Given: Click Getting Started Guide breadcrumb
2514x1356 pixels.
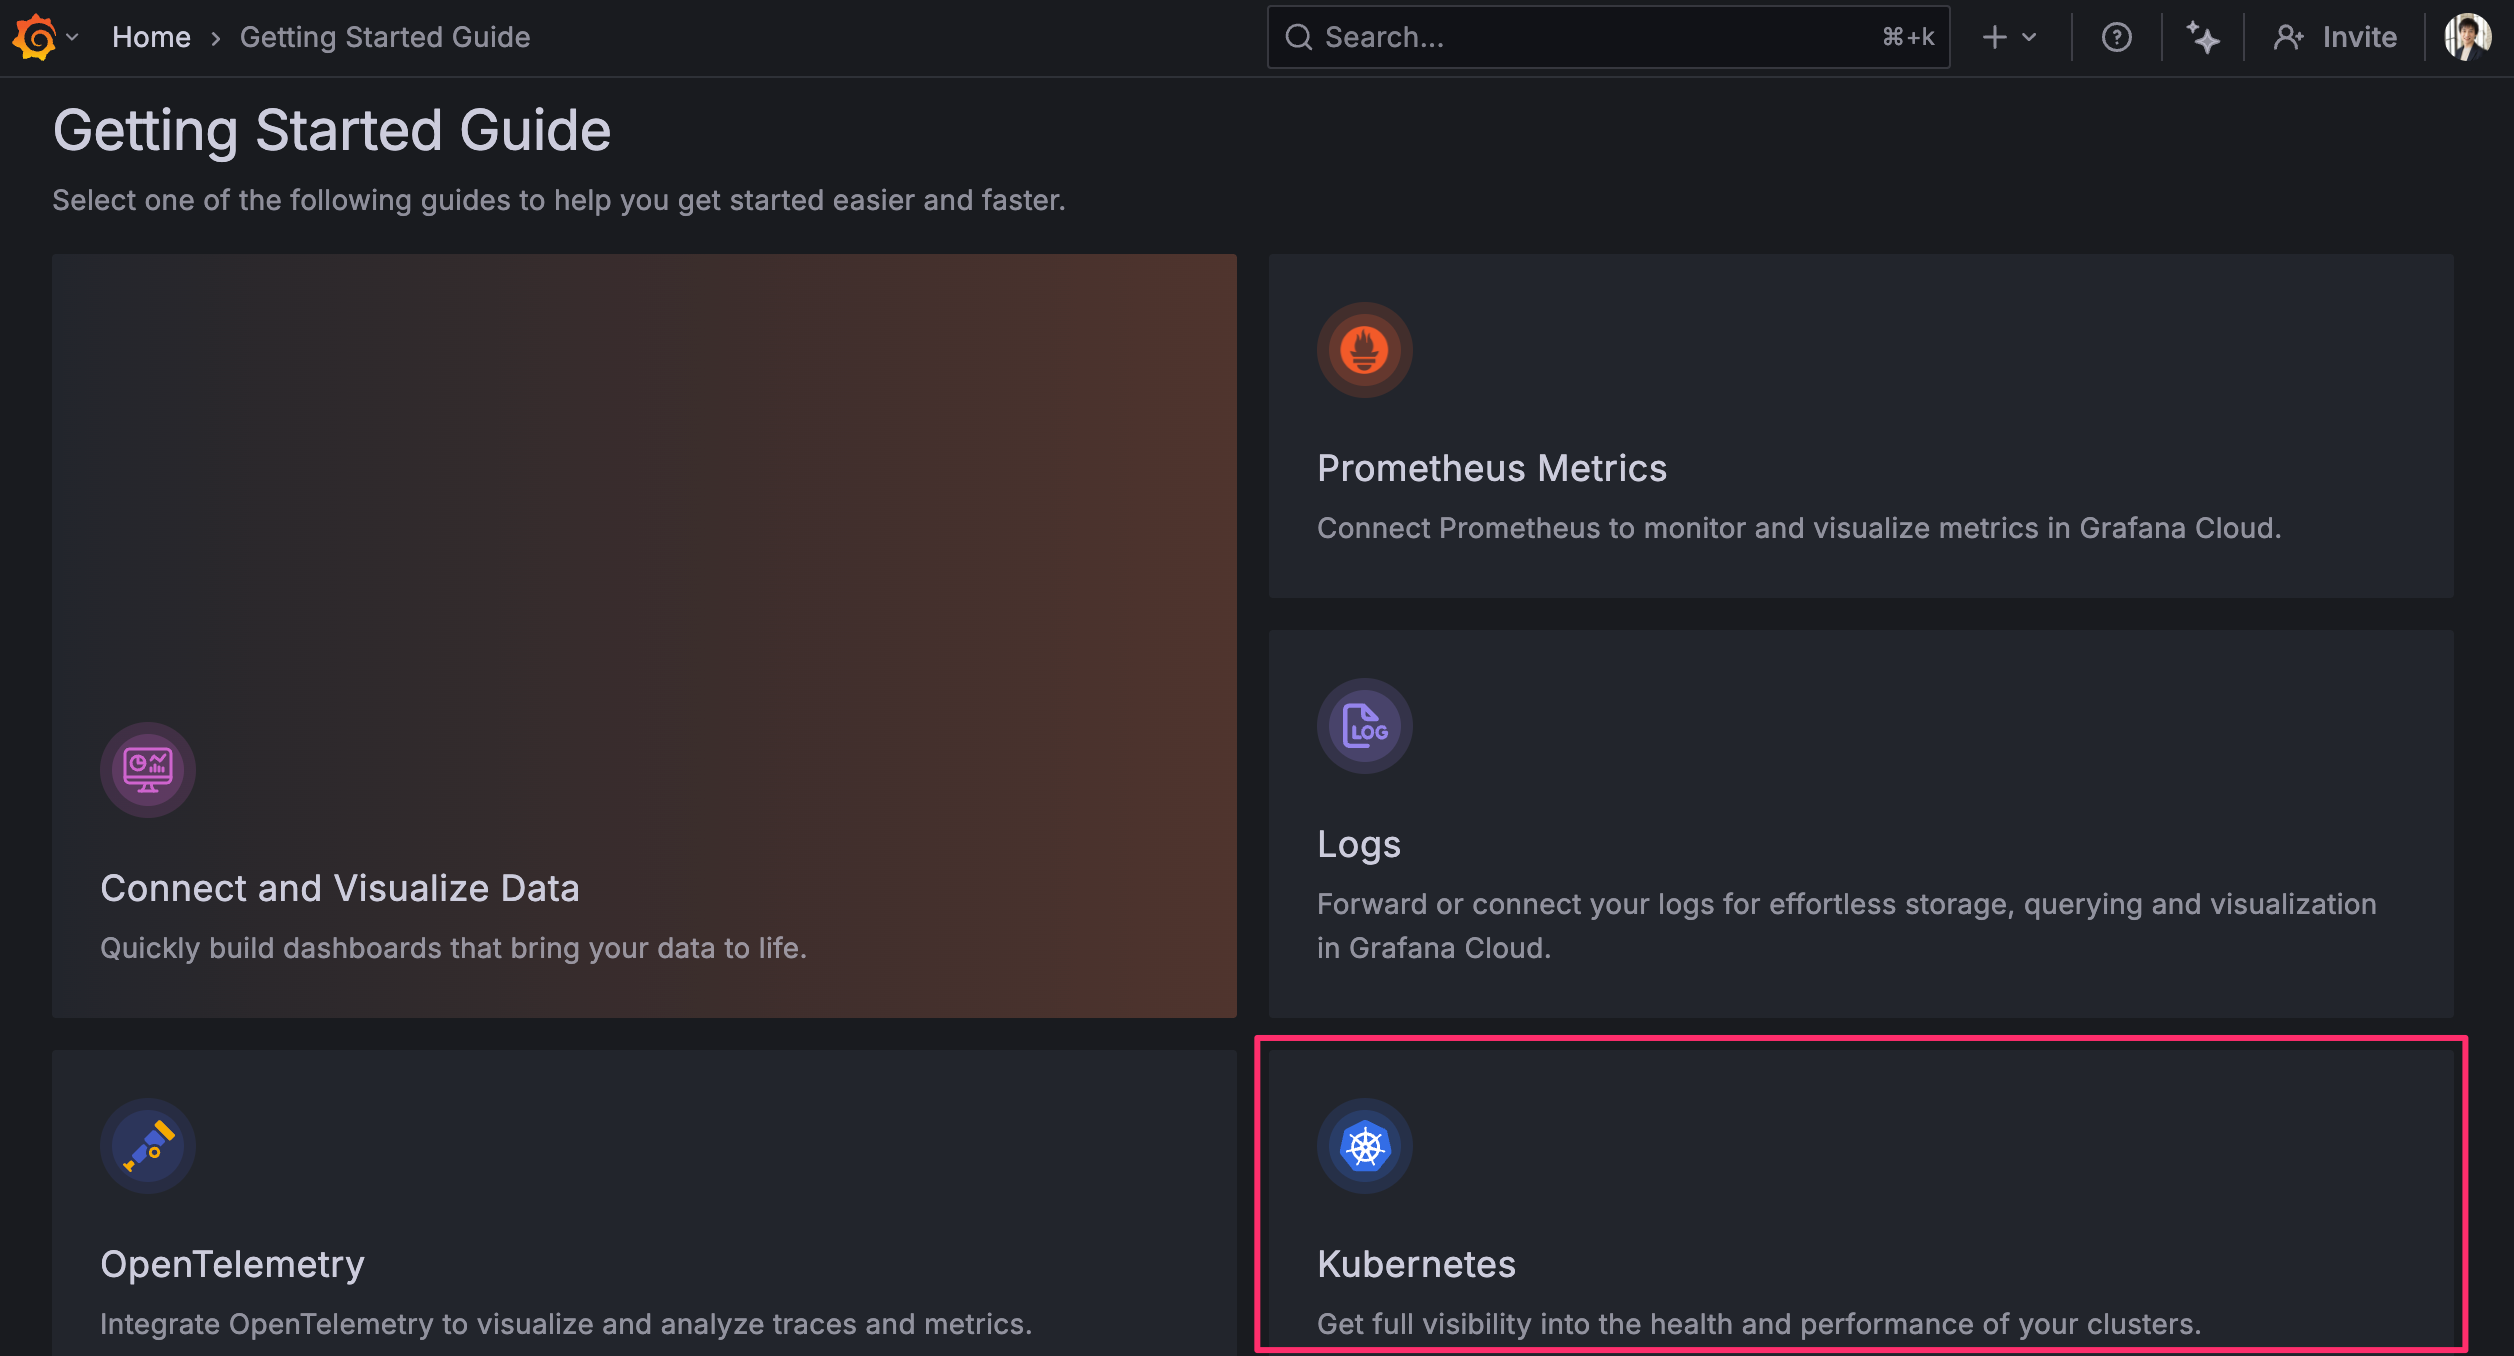Looking at the screenshot, I should (385, 37).
